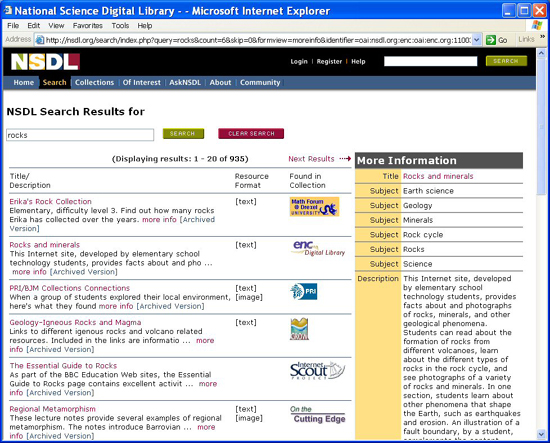Click the On the Cutting Edge logo
The width and height of the screenshot is (550, 443).
point(318,415)
